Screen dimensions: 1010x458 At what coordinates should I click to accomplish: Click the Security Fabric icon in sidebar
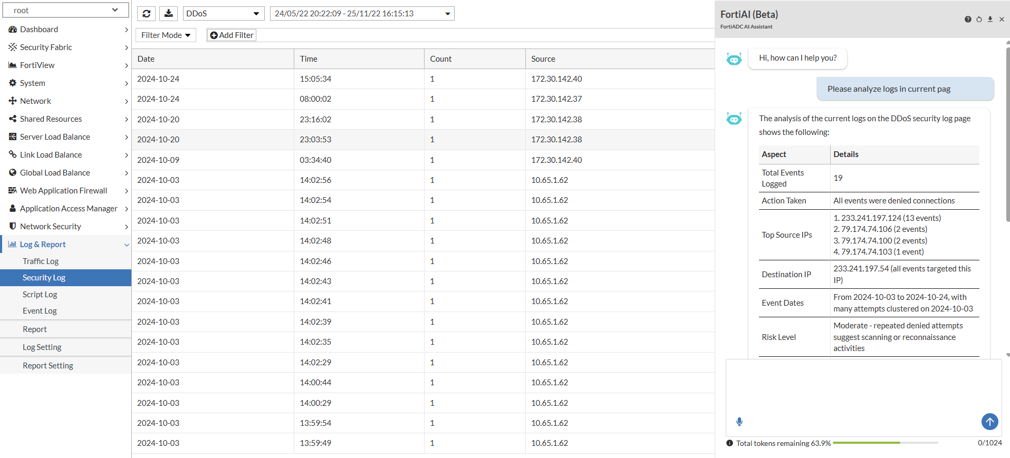(x=13, y=48)
